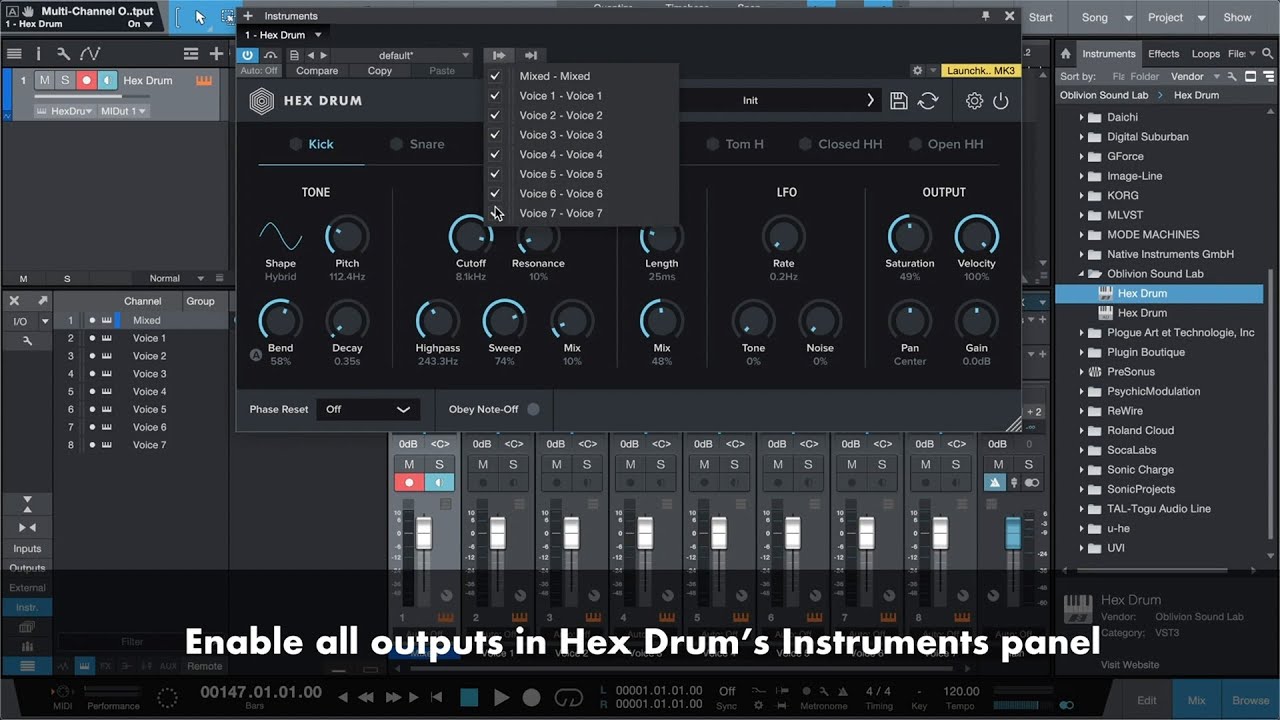Expand the Daichi folder
Image resolution: width=1280 pixels, height=720 pixels.
[1081, 117]
